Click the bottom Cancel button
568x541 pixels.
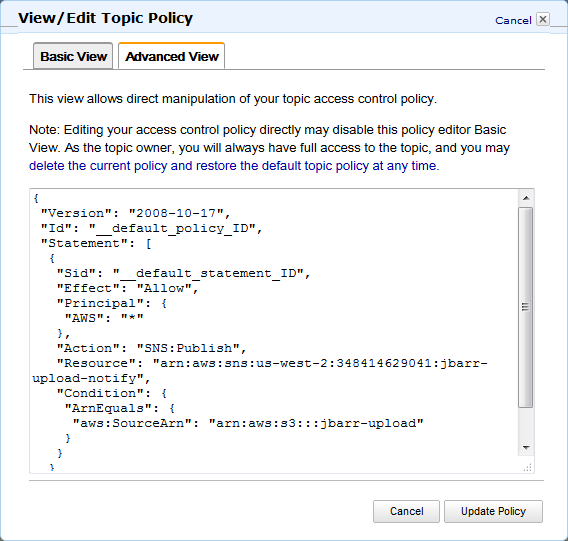[x=406, y=511]
